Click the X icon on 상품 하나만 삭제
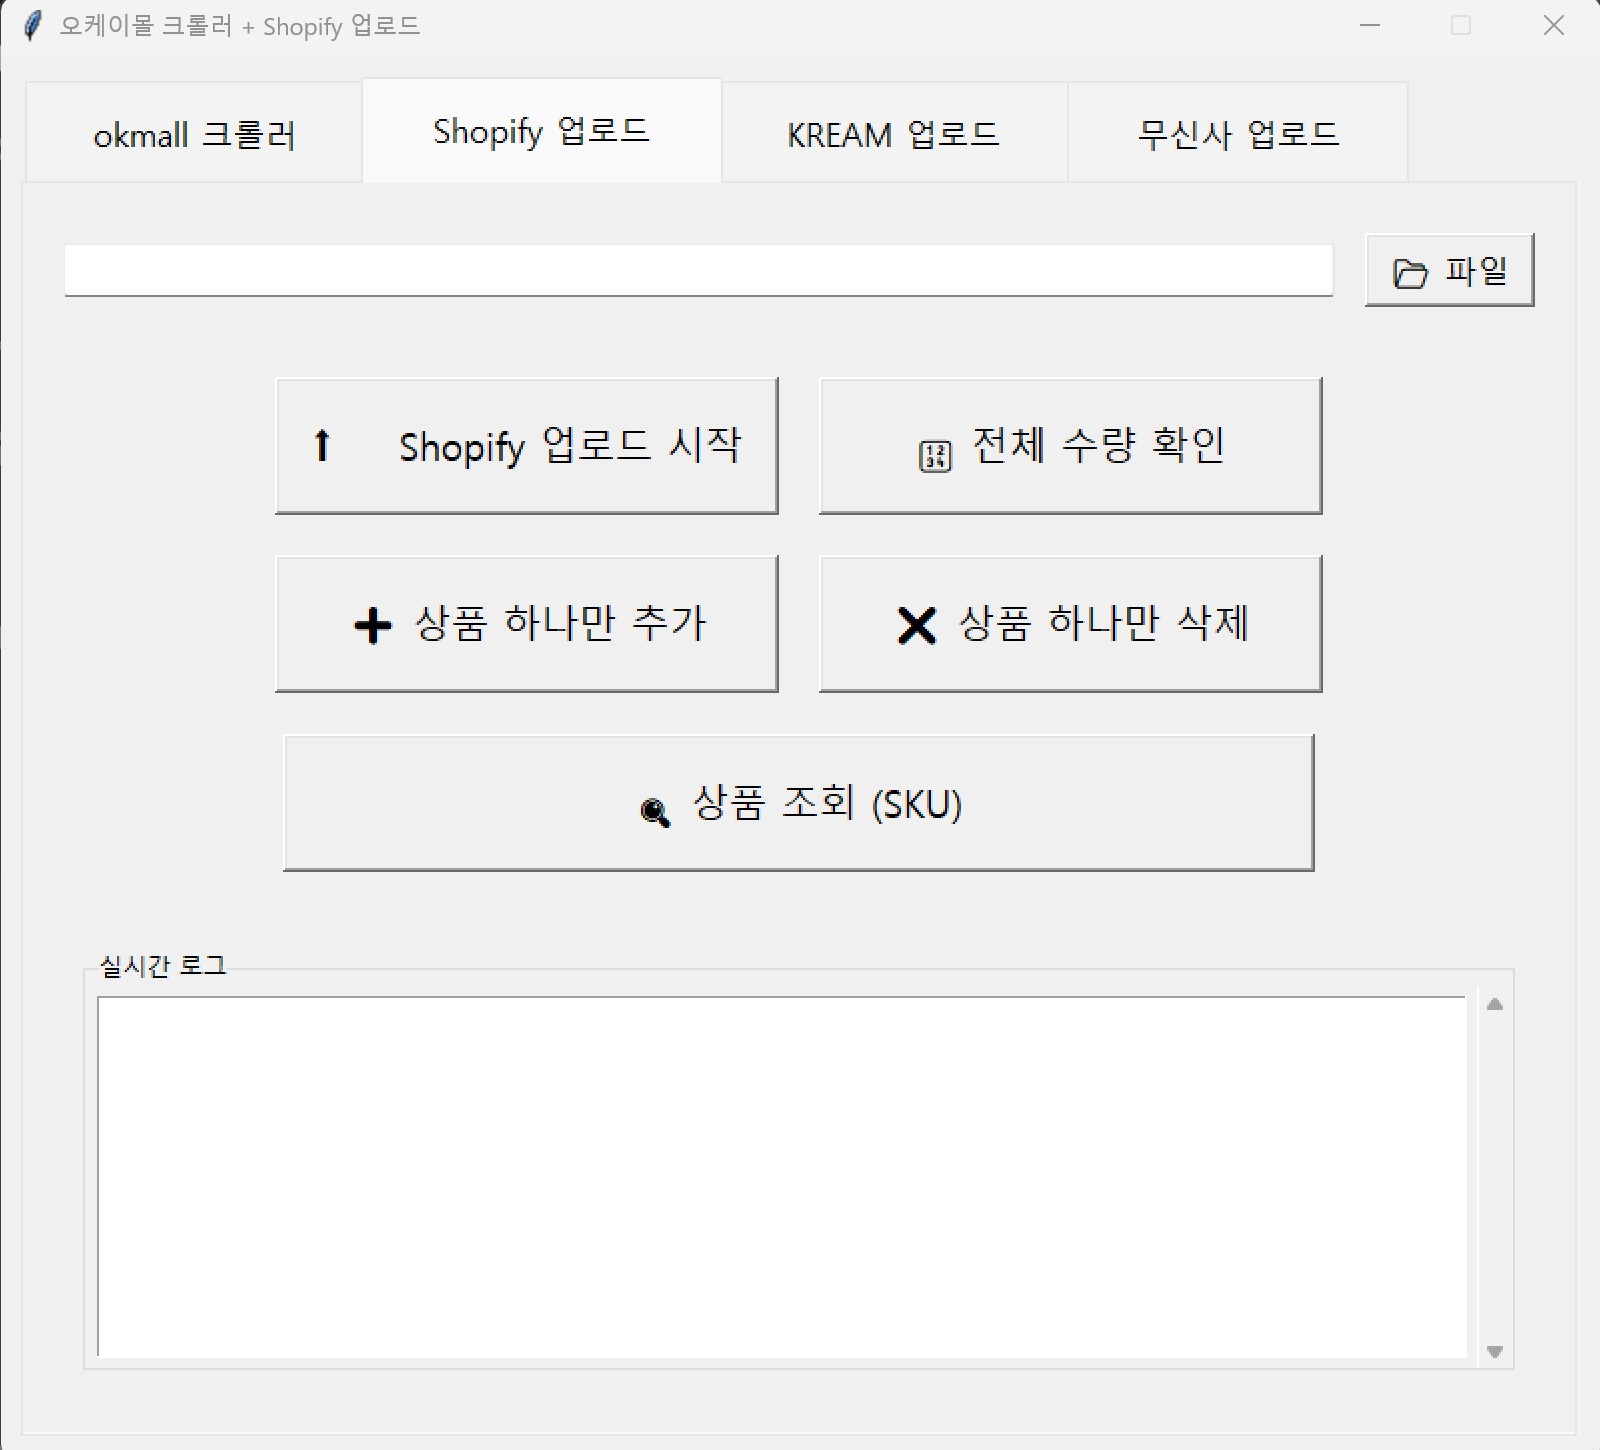The image size is (1600, 1450). click(916, 626)
